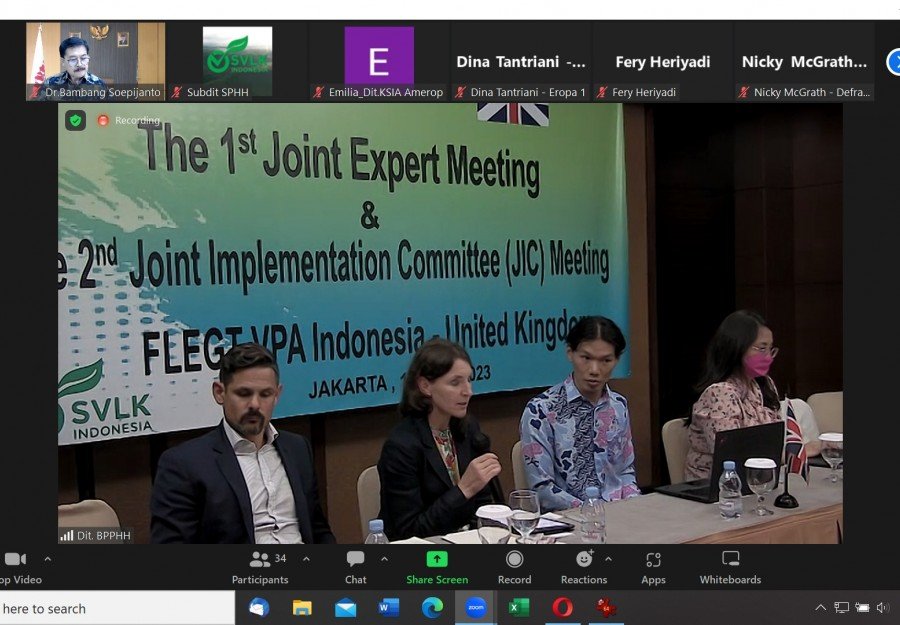Show hidden system tray icons
Screen dimensions: 900x625
(821, 607)
